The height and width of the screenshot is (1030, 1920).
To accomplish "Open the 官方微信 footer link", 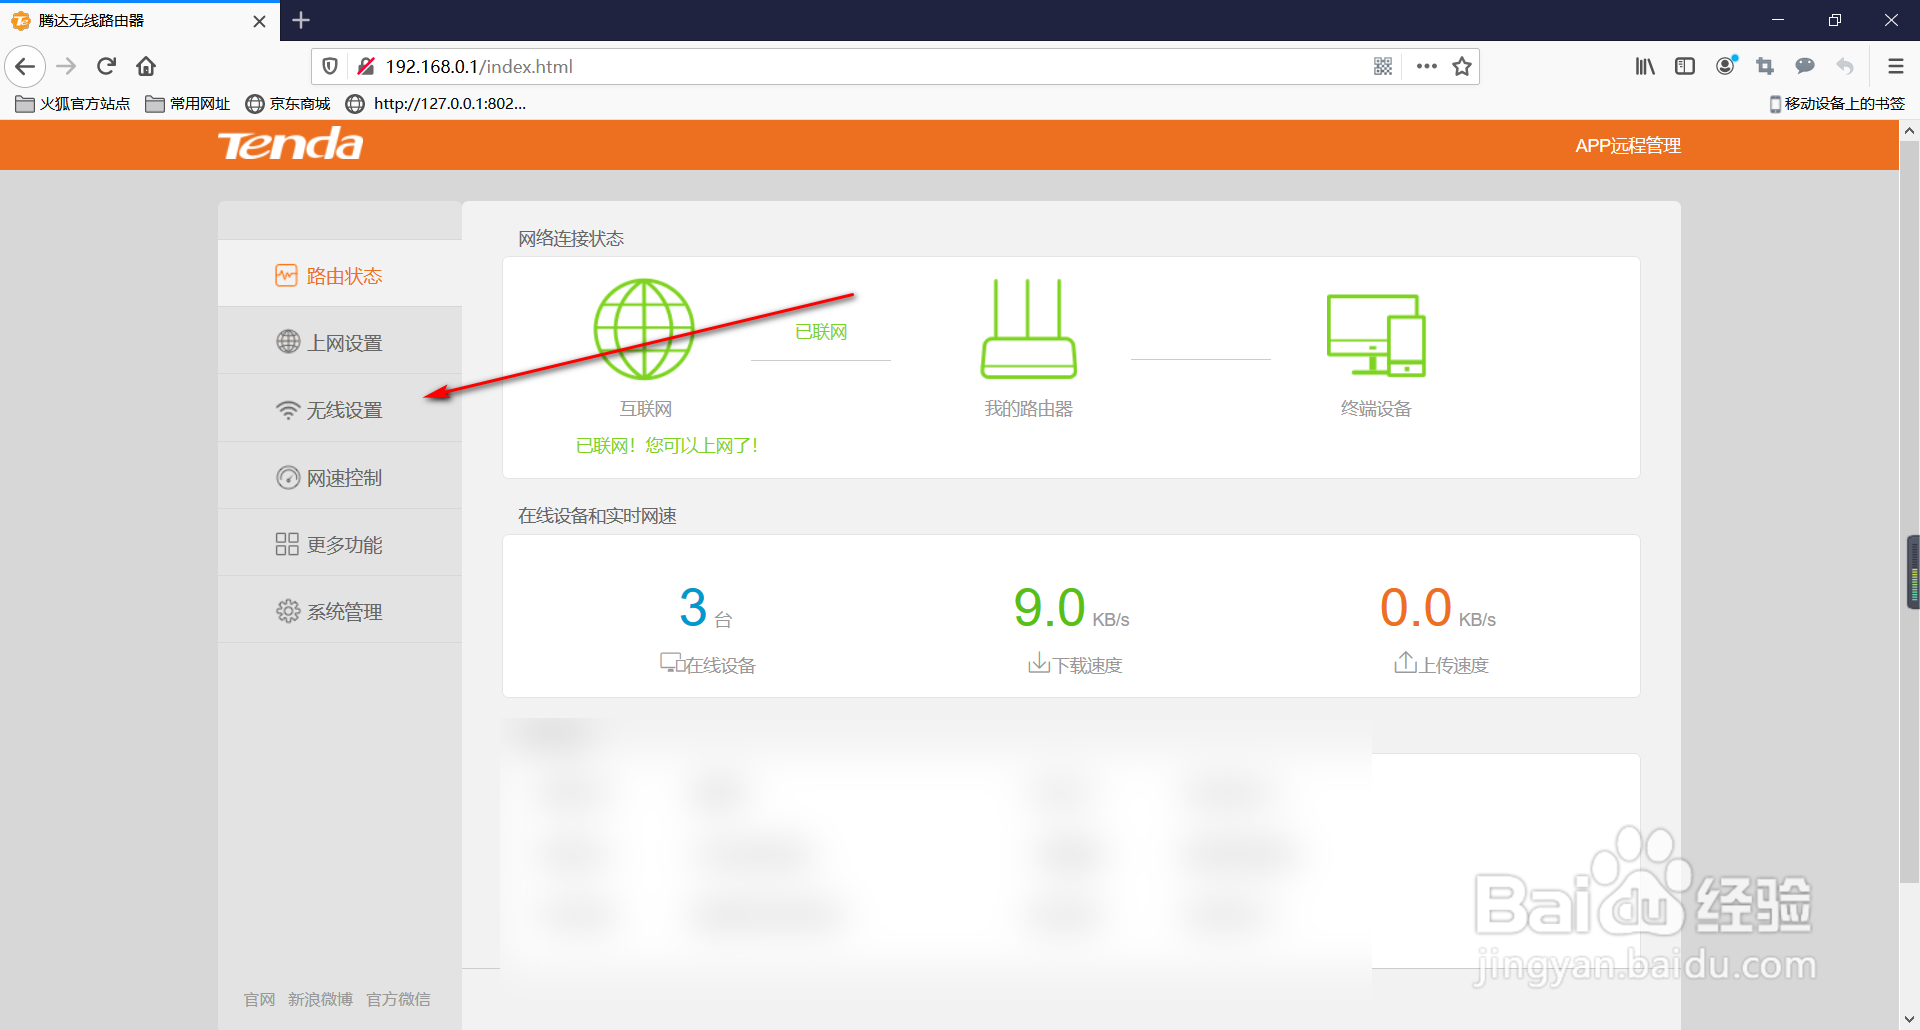I will [x=398, y=999].
